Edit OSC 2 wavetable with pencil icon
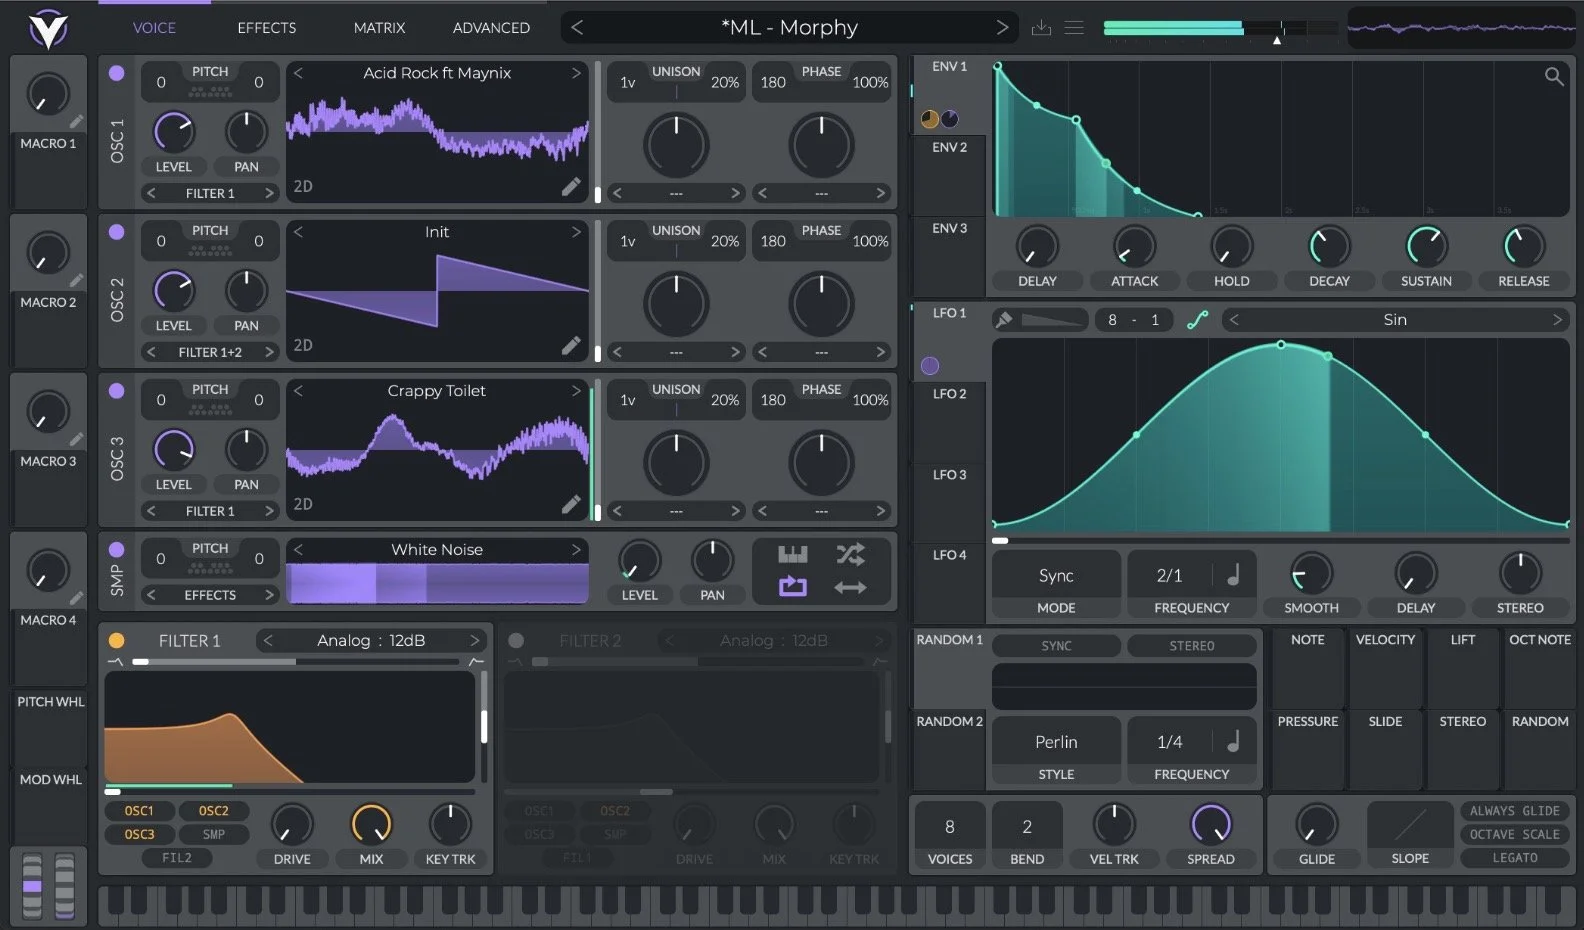1584x930 pixels. click(x=571, y=345)
